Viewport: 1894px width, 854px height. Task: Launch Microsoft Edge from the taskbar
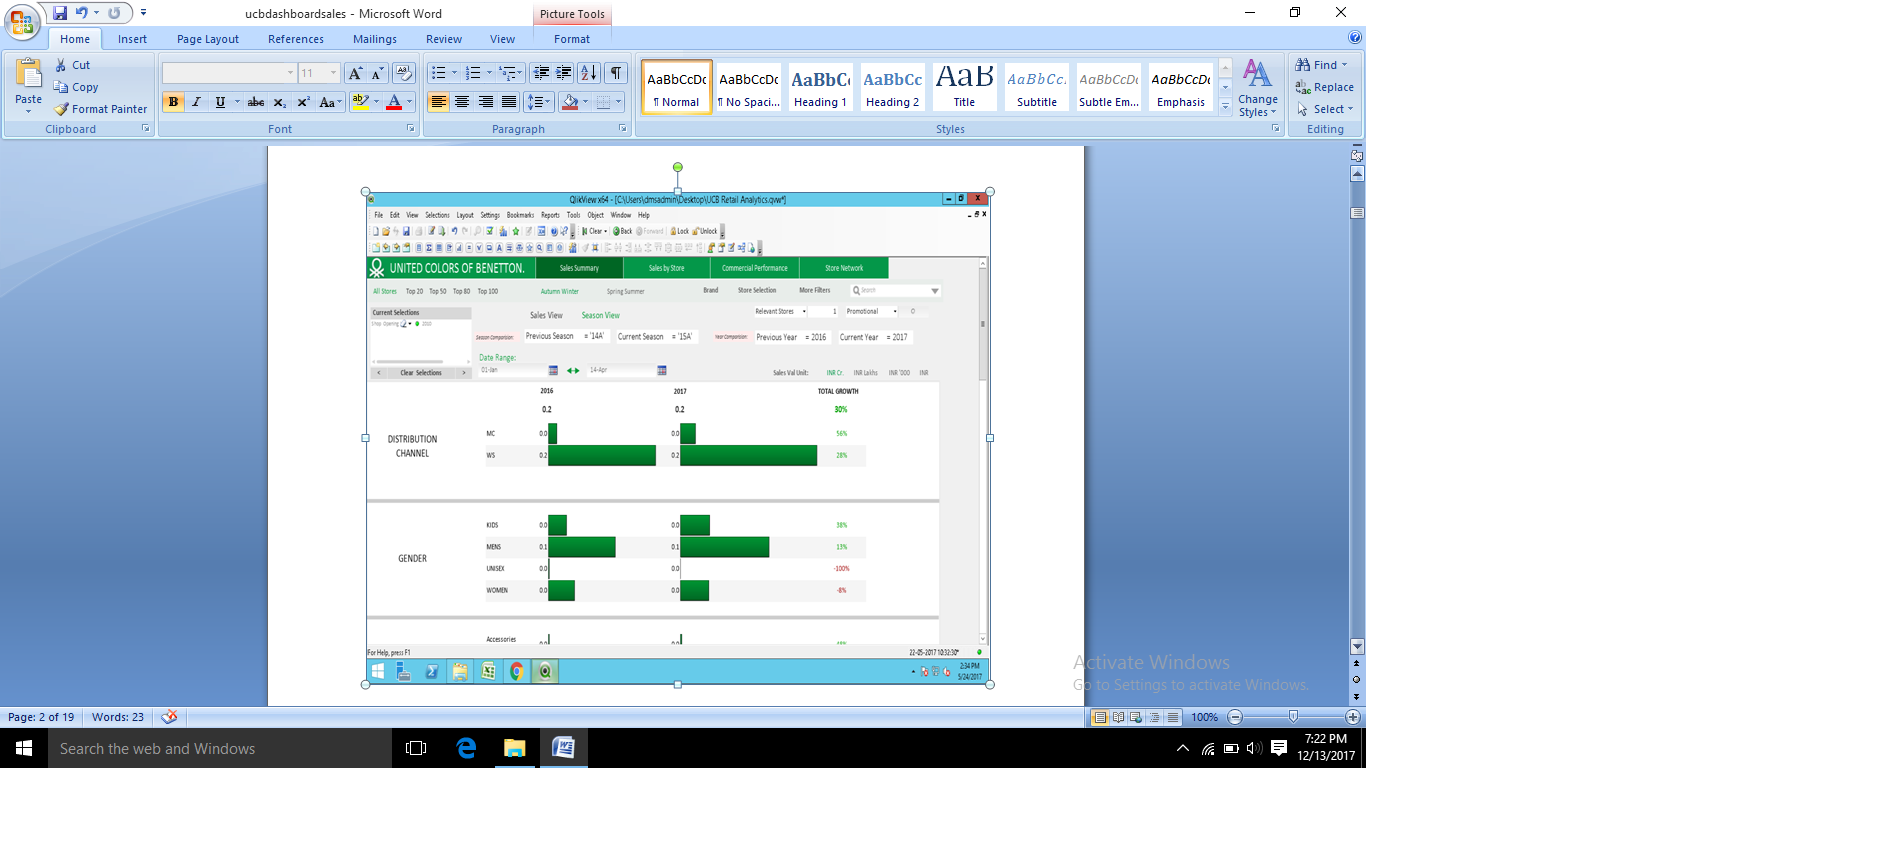click(x=466, y=748)
